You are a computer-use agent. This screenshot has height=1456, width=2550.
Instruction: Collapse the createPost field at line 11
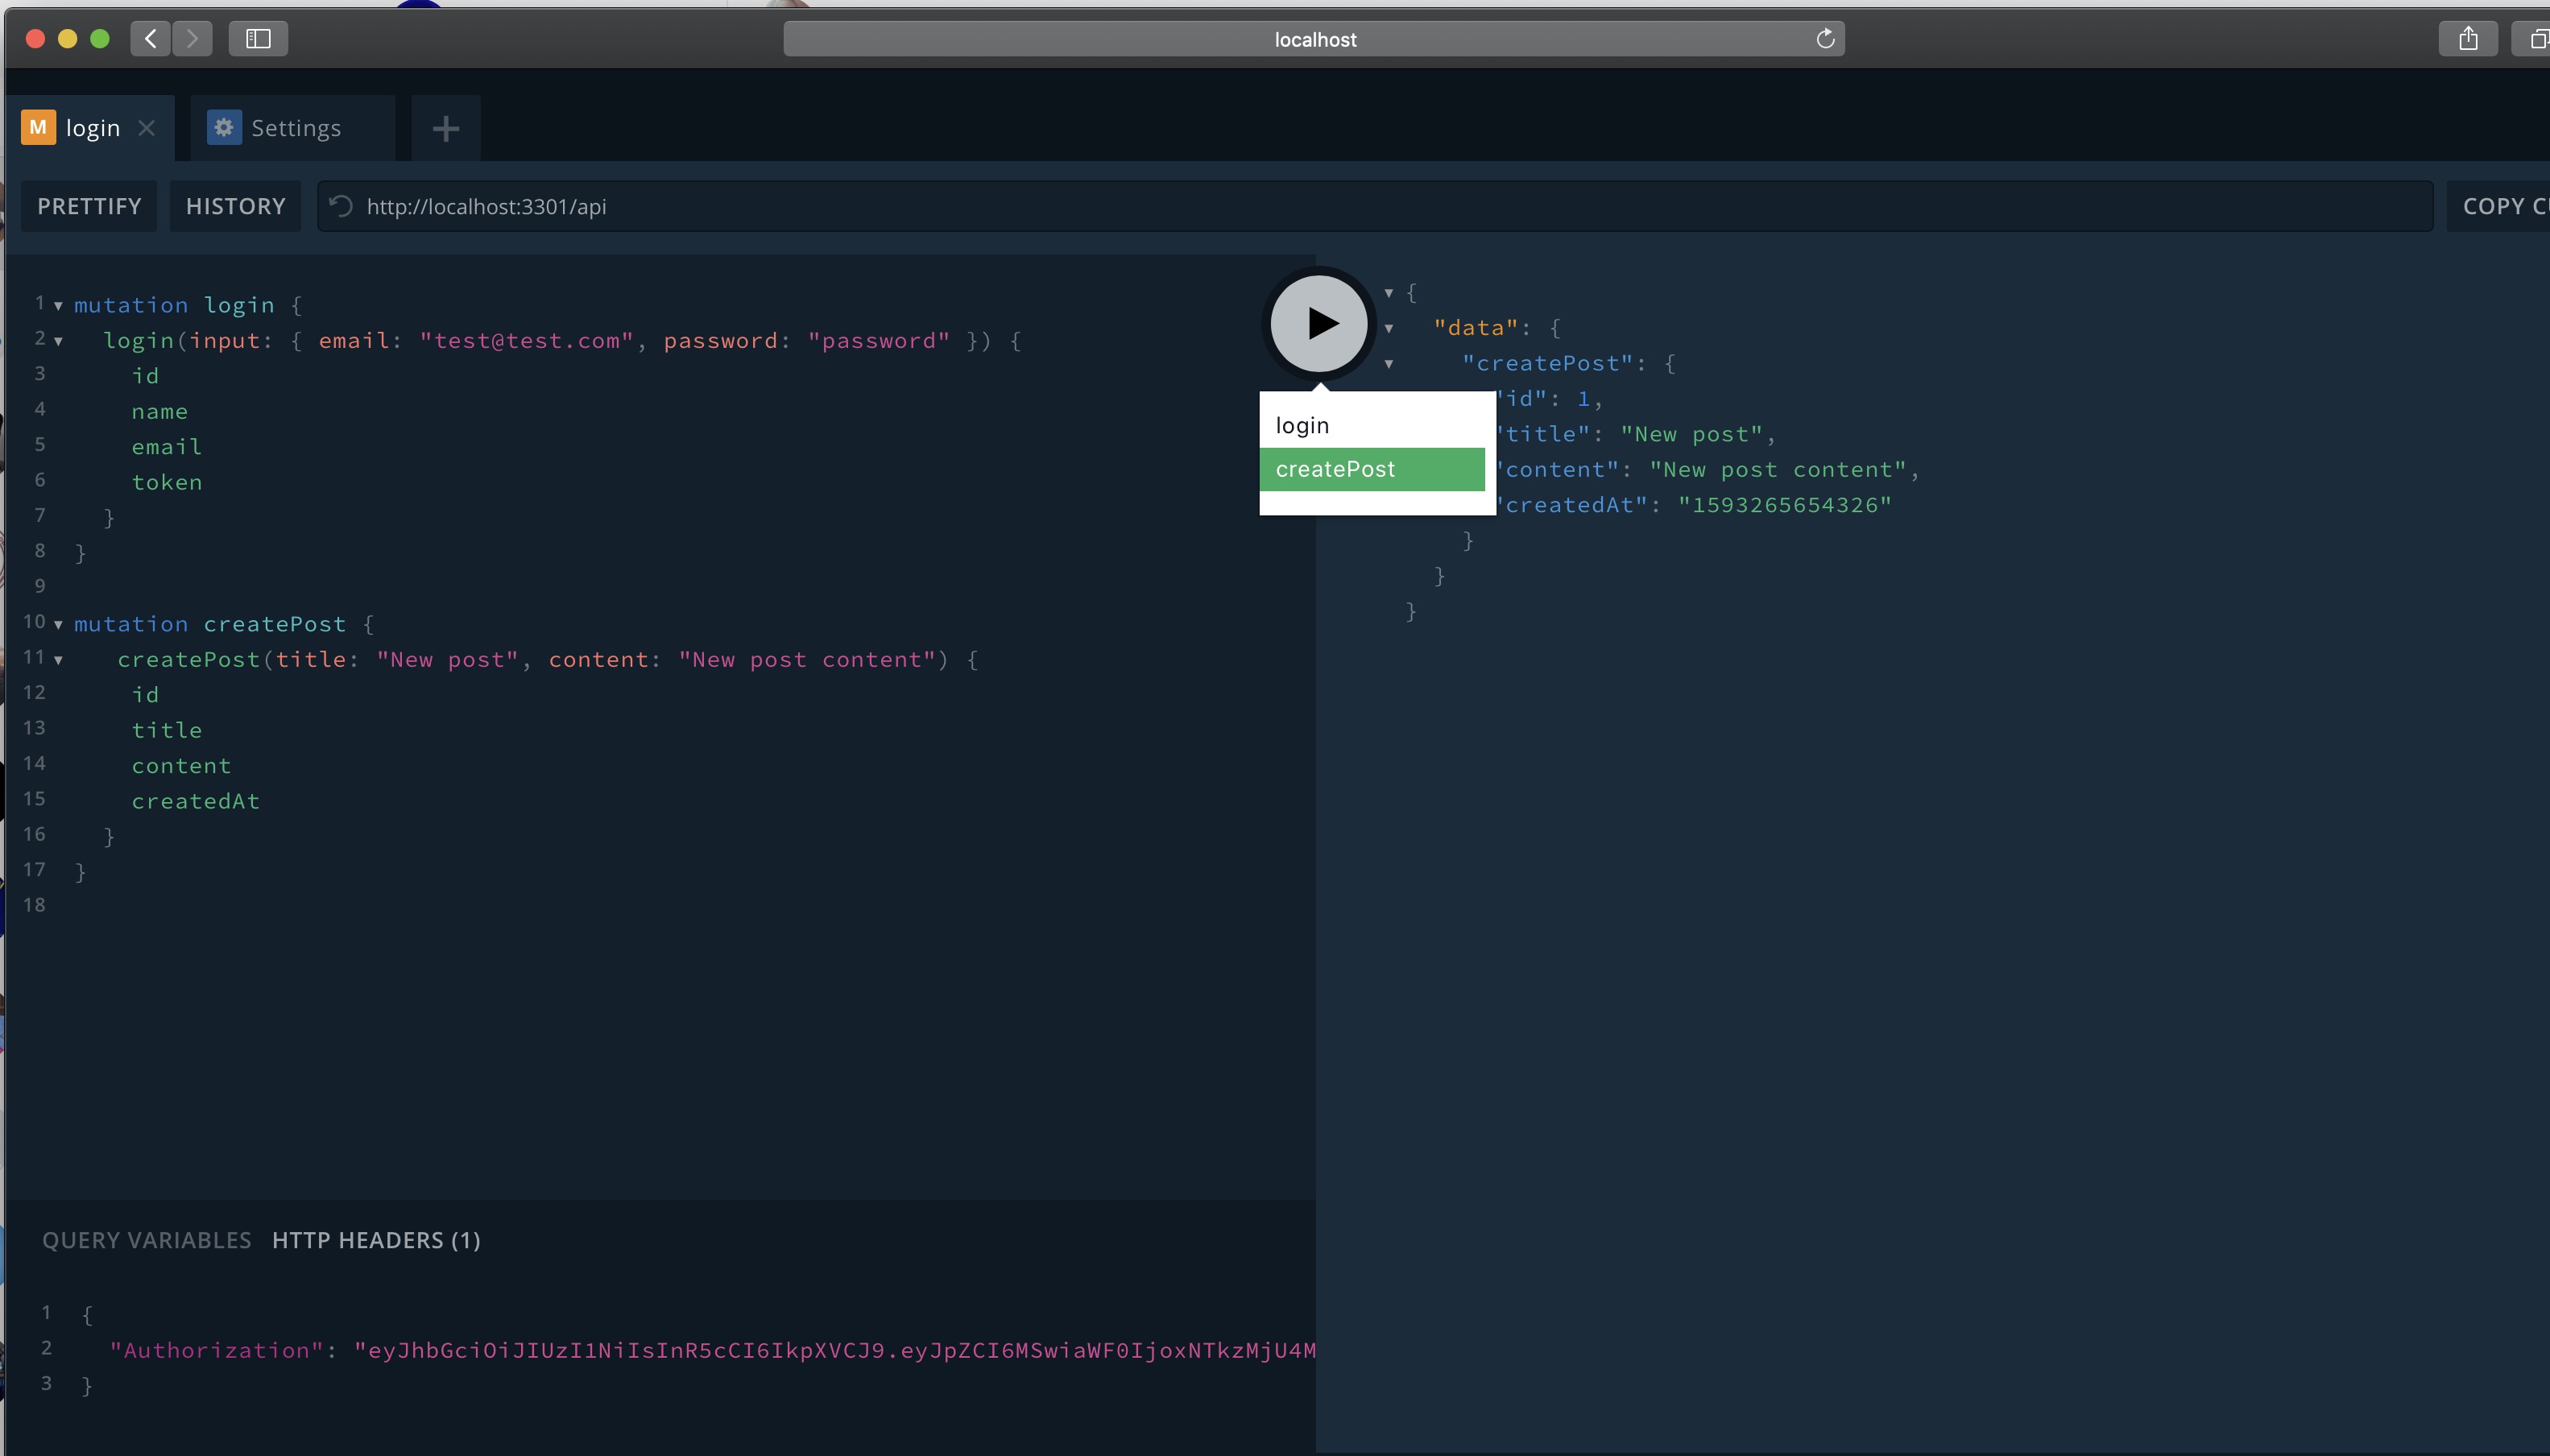[x=58, y=660]
